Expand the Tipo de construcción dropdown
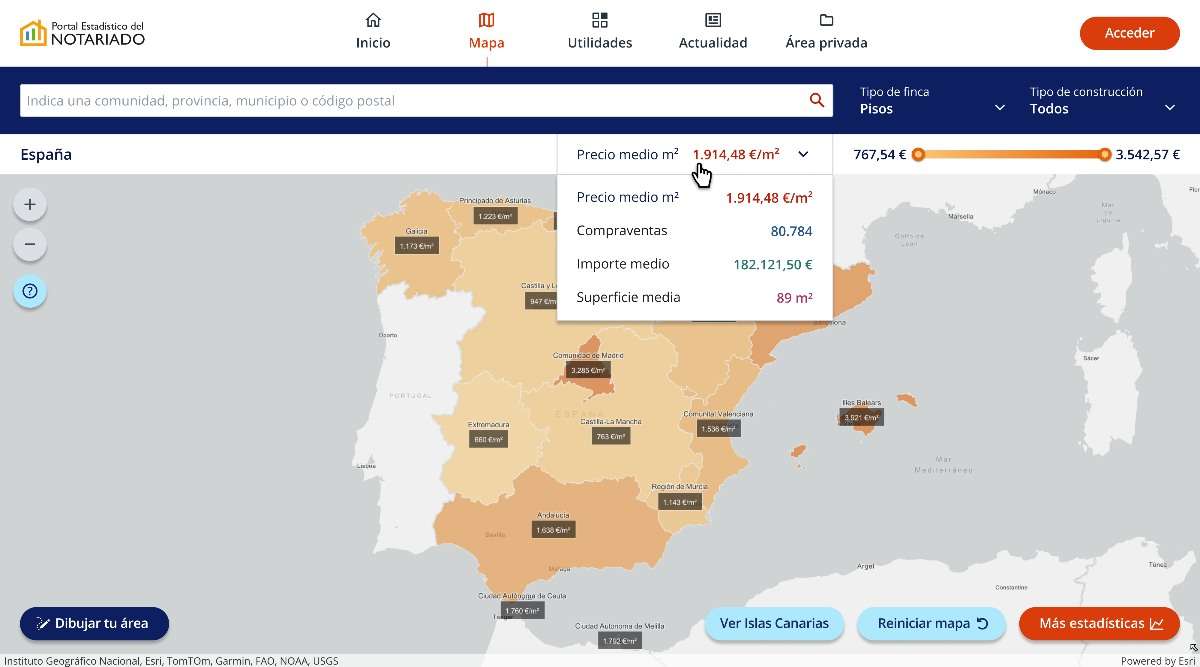Viewport: 1200px width, 667px height. [1104, 101]
